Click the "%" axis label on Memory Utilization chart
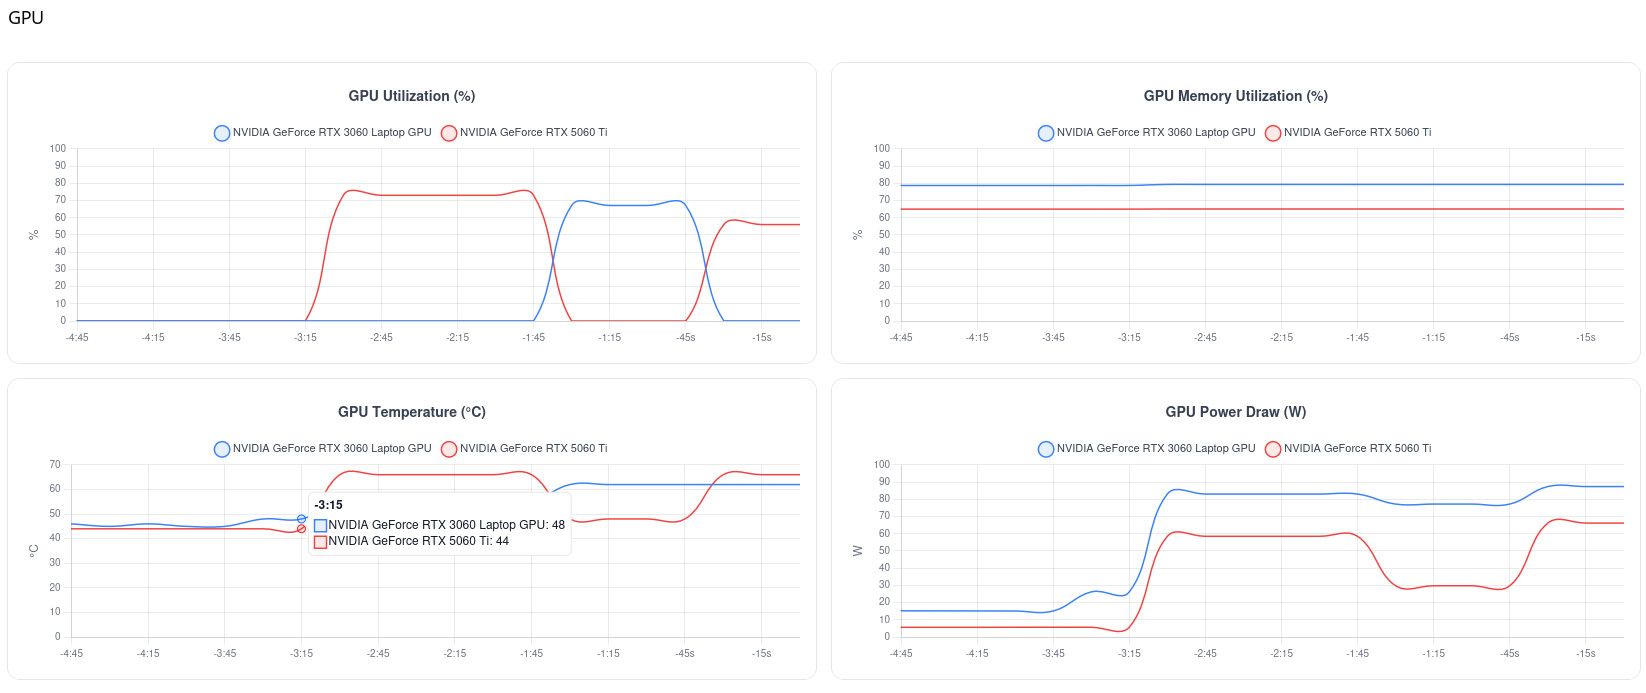The height and width of the screenshot is (693, 1646). 858,235
